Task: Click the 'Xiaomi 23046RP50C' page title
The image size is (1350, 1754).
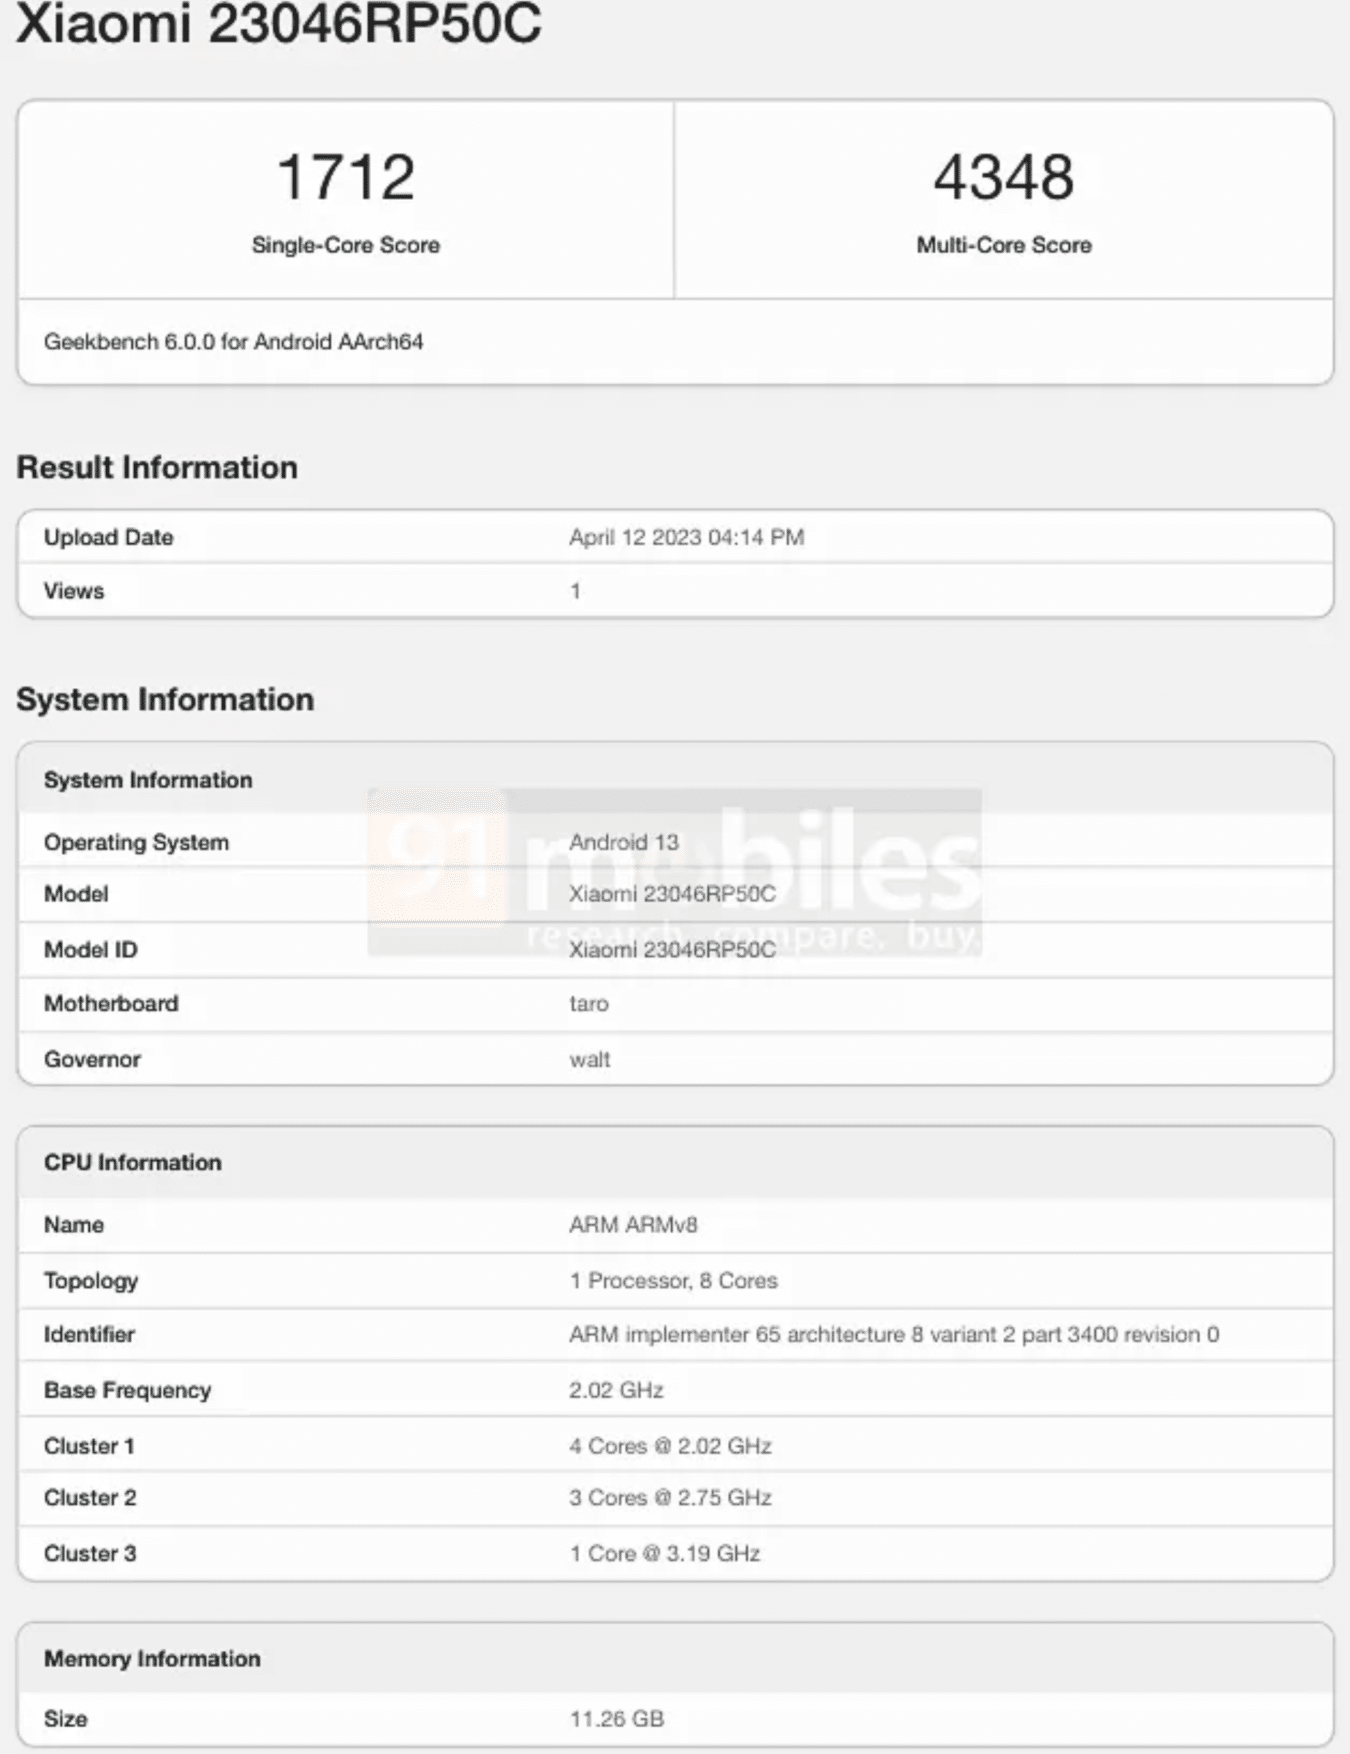Action: coord(279,22)
